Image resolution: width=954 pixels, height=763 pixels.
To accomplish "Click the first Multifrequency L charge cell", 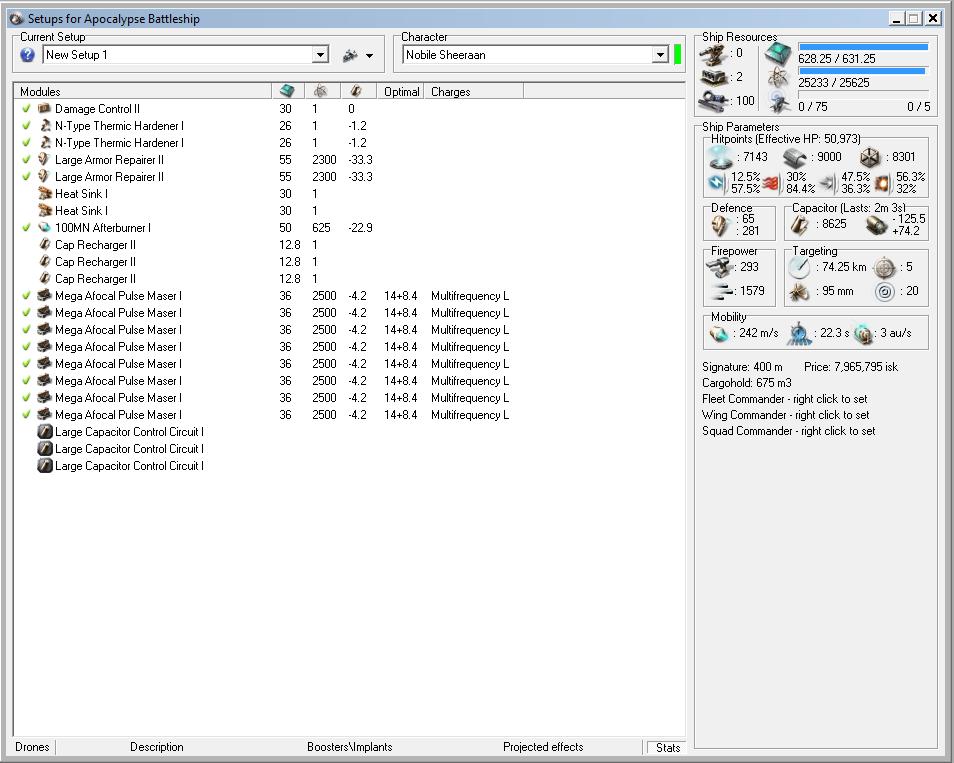I will point(470,296).
